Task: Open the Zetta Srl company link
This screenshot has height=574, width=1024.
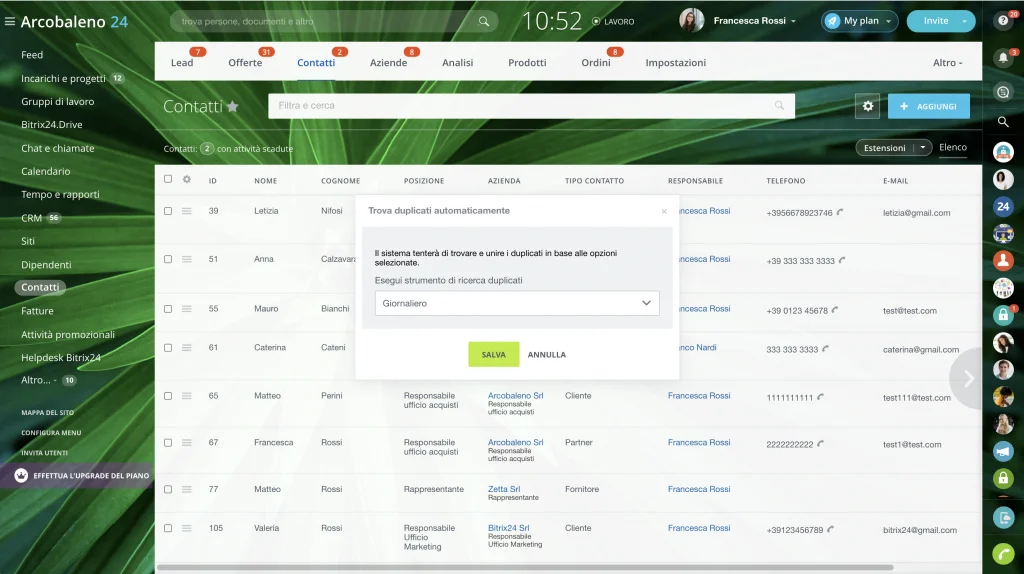Action: click(x=504, y=488)
